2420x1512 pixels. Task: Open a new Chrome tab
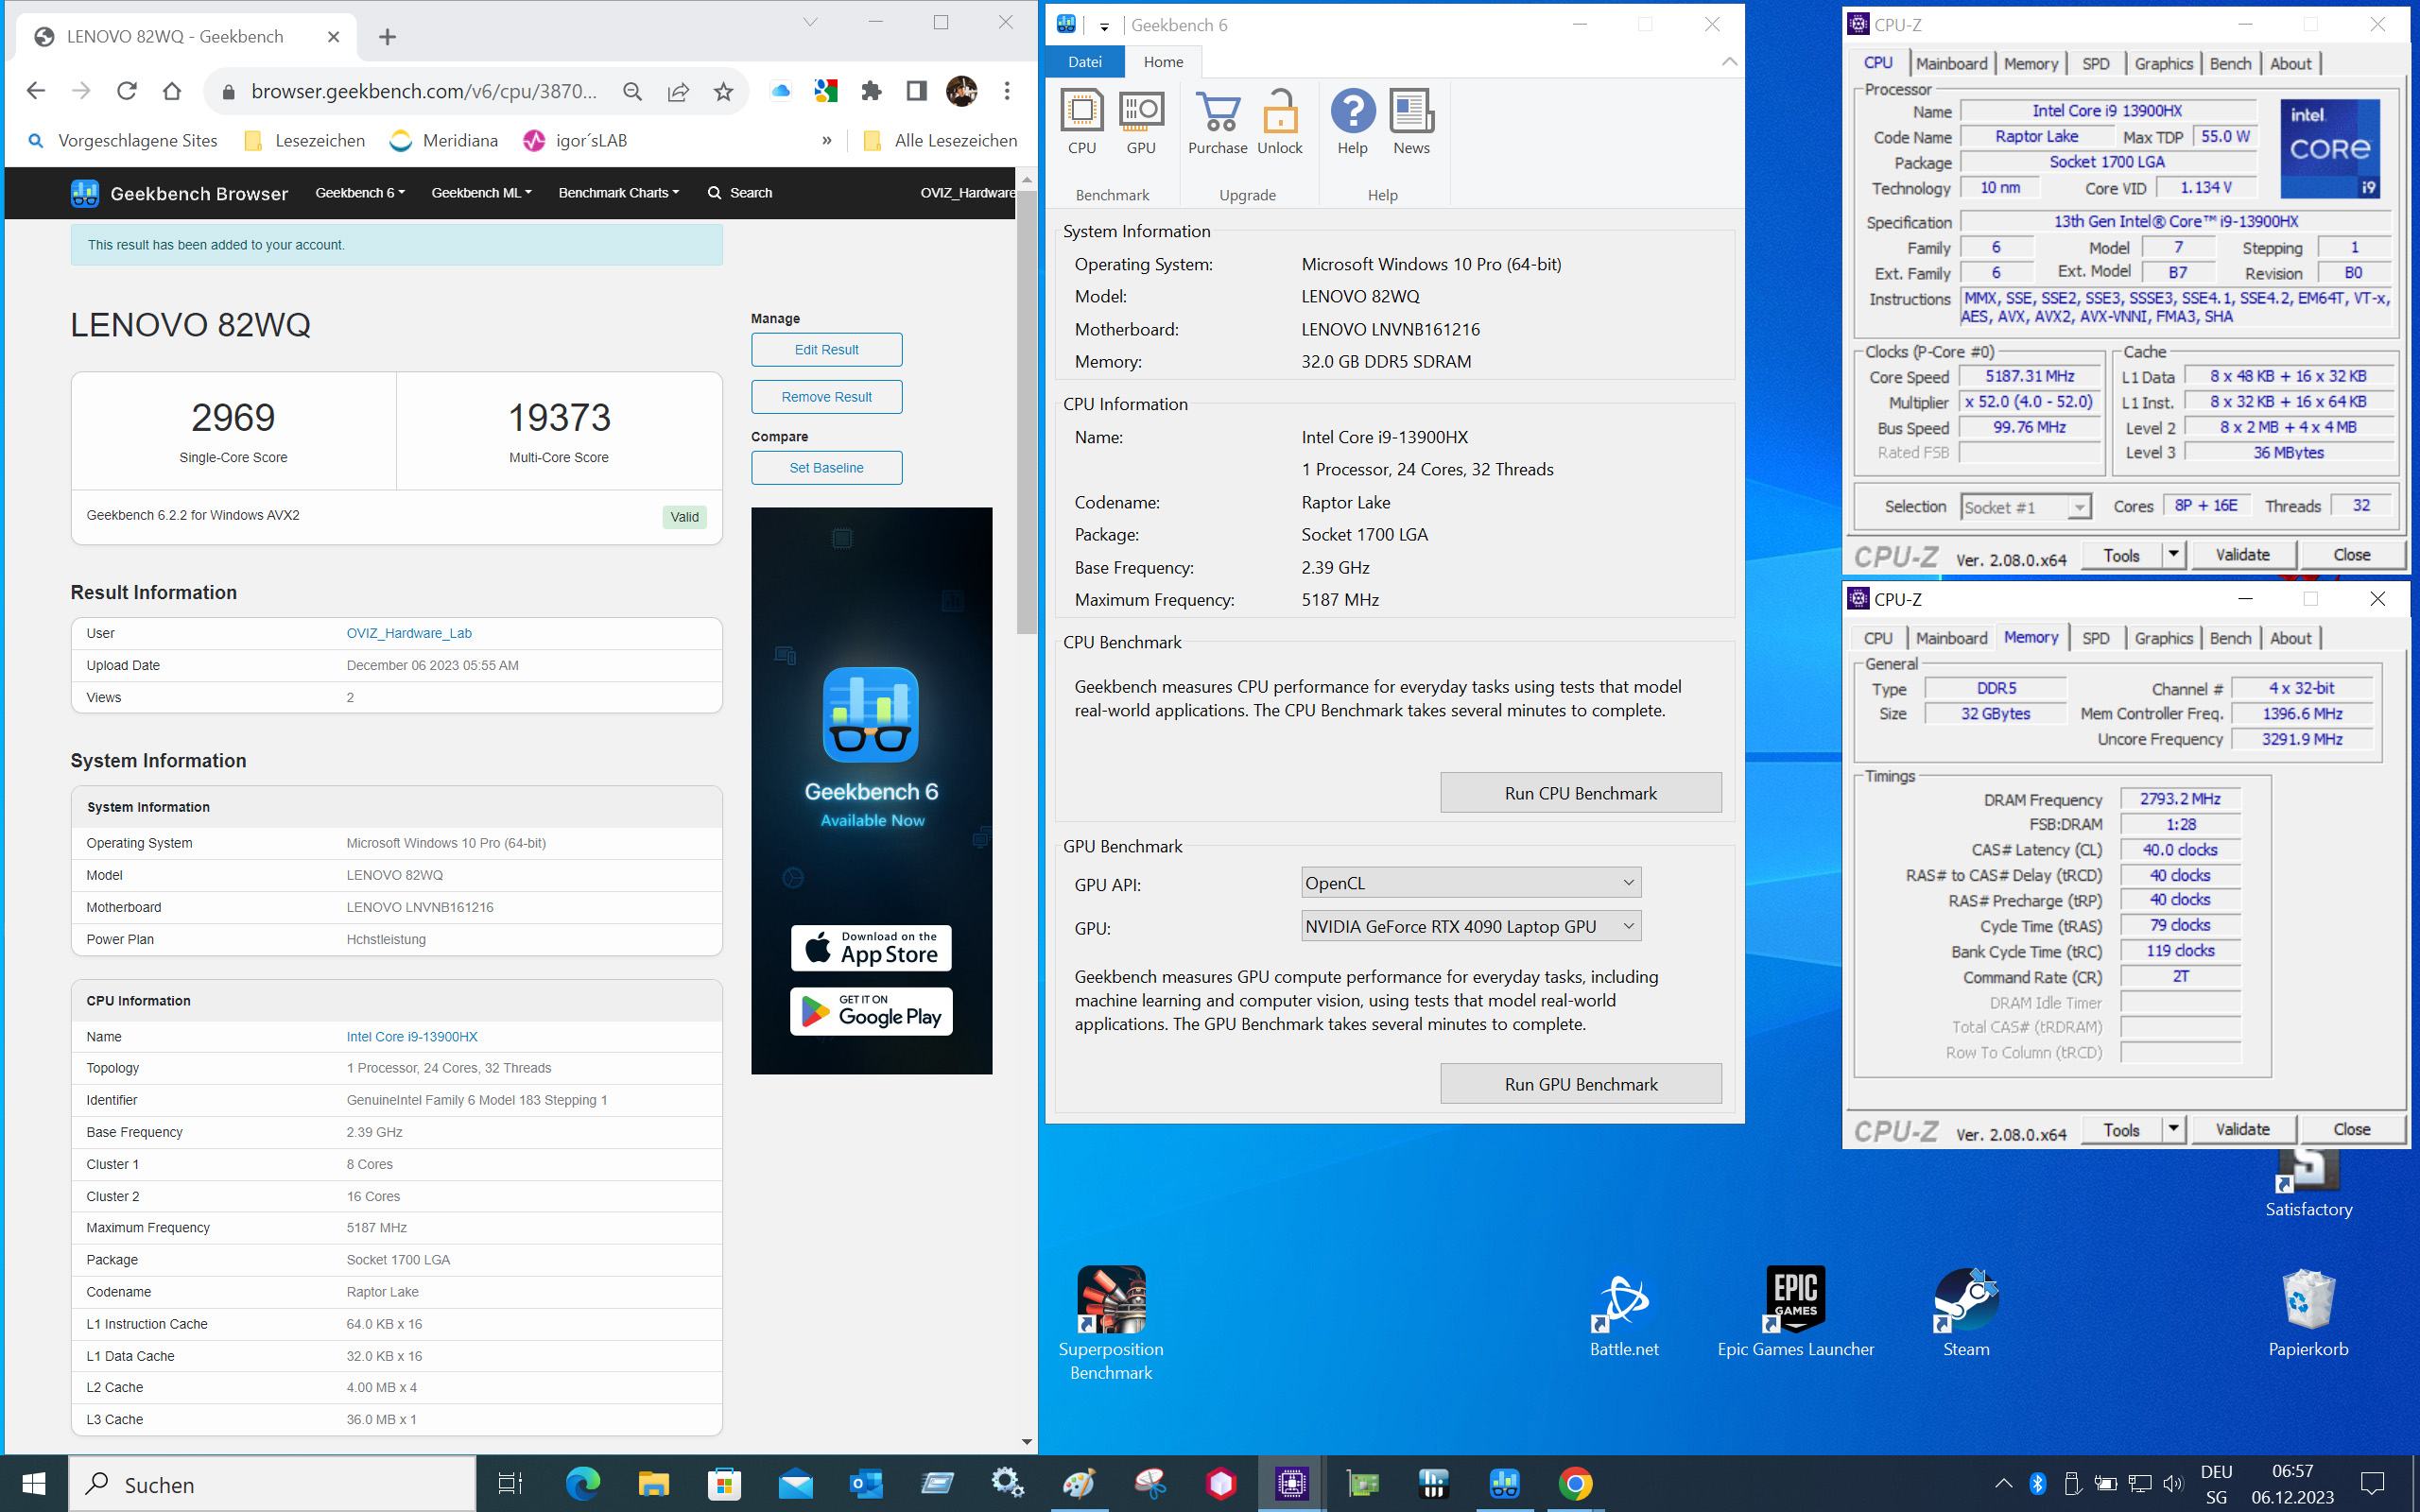(388, 37)
